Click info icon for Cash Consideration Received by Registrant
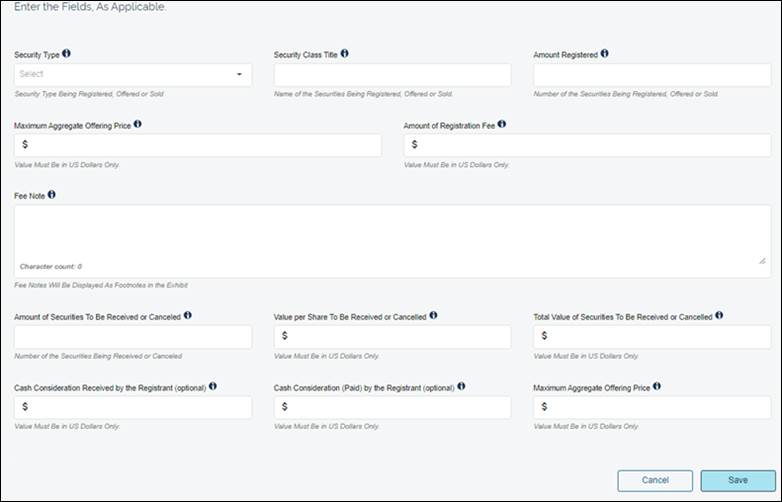The height and width of the screenshot is (502, 782). coord(213,386)
